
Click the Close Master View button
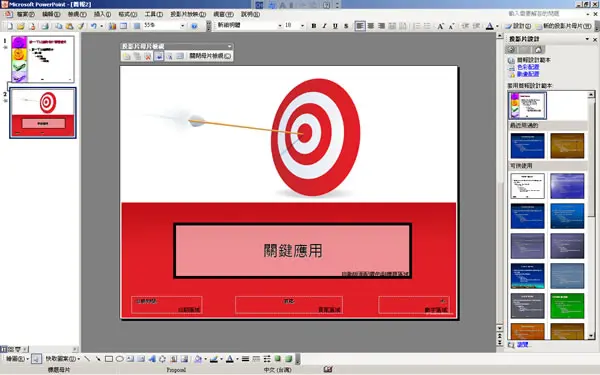pos(210,56)
